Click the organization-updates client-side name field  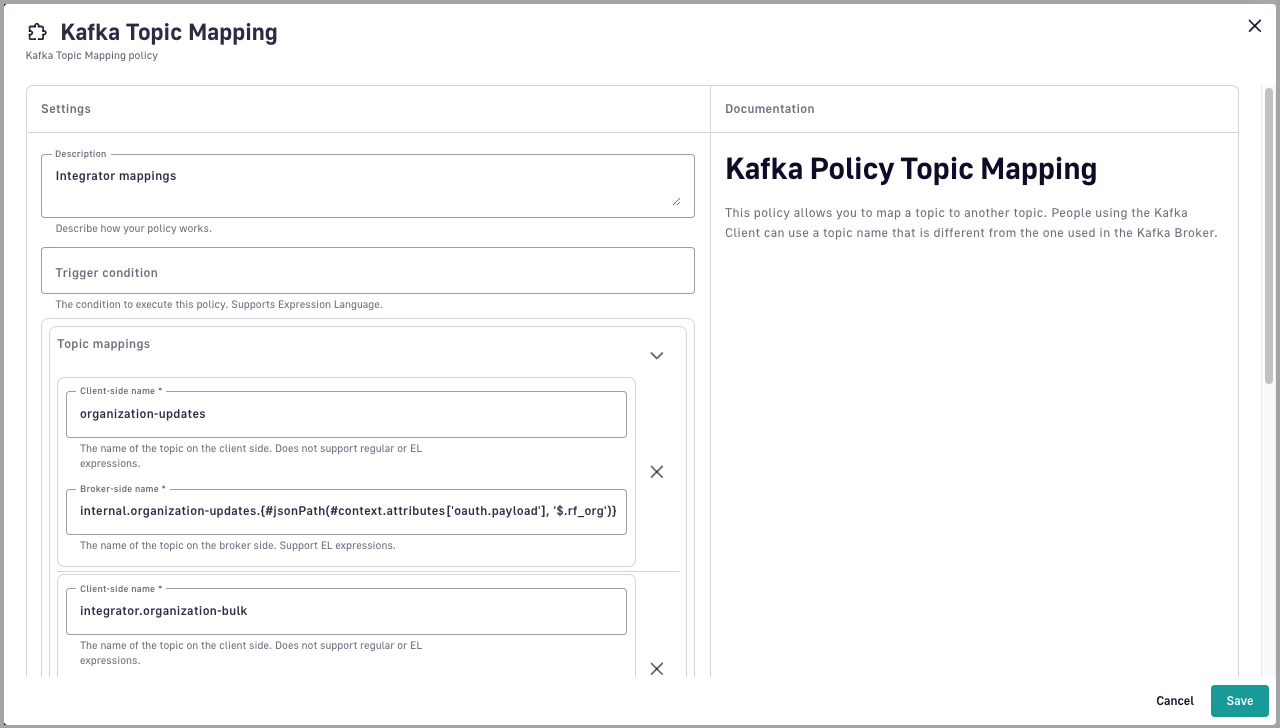[345, 414]
